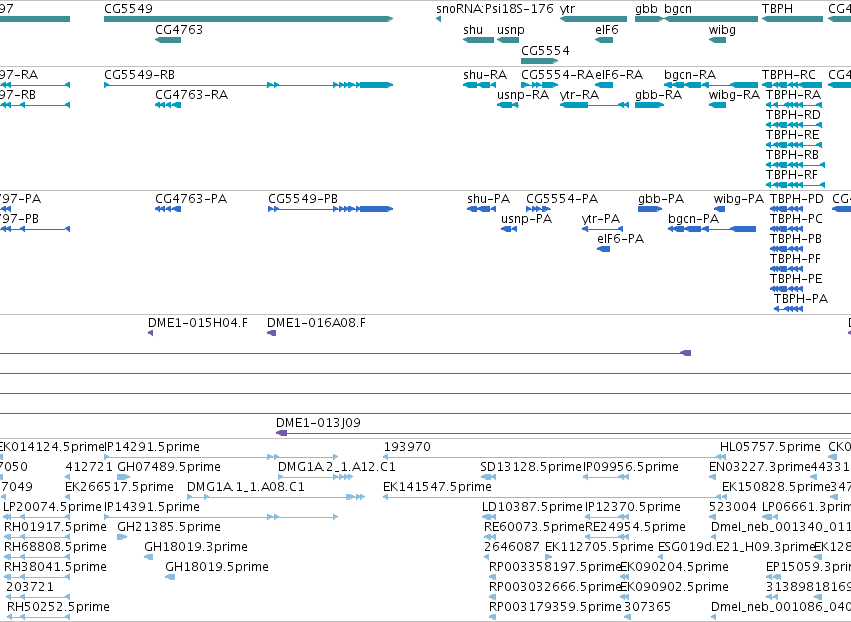The height and width of the screenshot is (622, 851).
Task: Select the shu-PA protein label
Action: [488, 199]
